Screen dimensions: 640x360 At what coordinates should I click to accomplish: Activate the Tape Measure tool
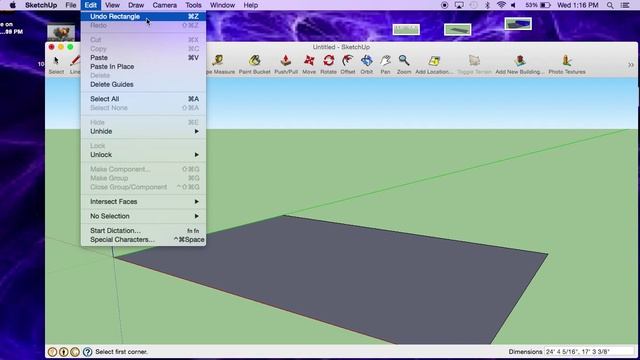point(220,64)
